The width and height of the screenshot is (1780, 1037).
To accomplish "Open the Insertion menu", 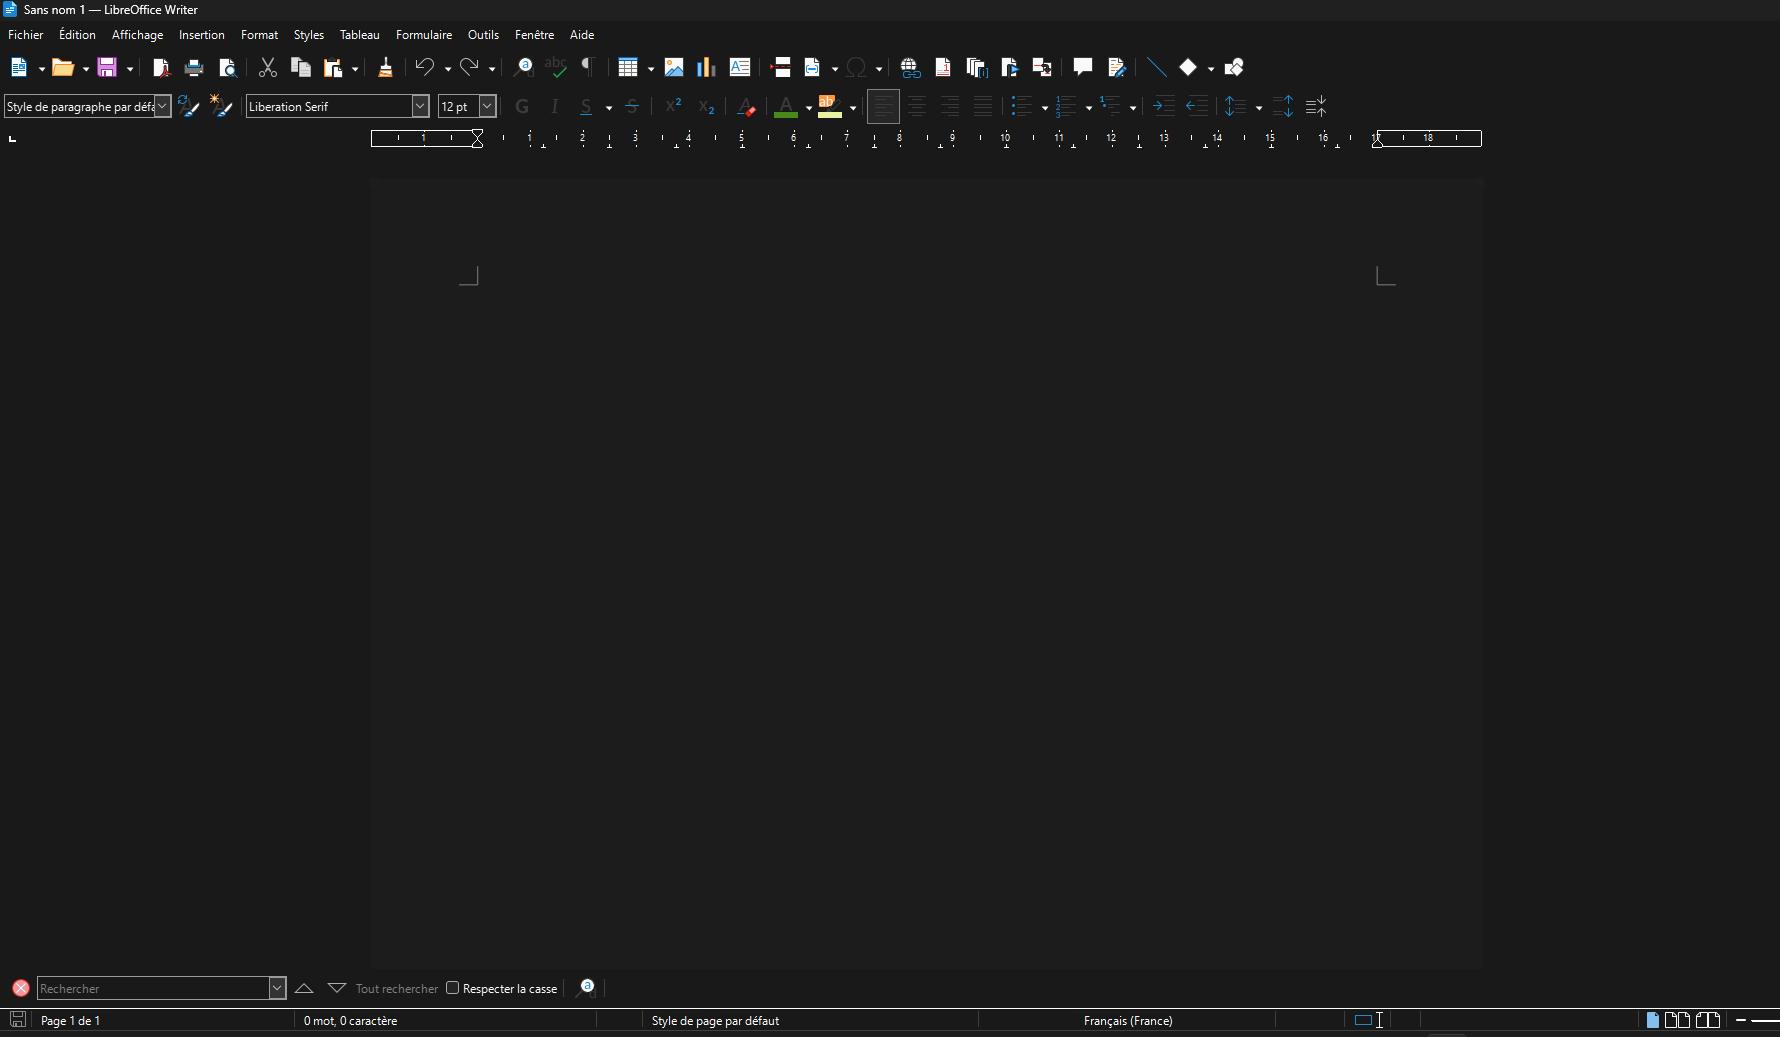I will coord(202,35).
